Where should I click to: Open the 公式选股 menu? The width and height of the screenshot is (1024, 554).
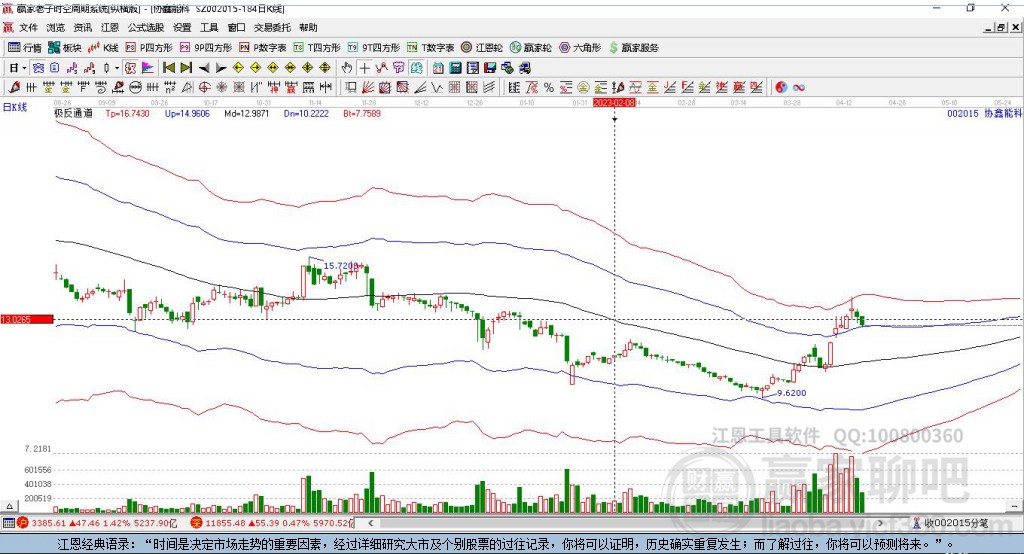[146, 27]
